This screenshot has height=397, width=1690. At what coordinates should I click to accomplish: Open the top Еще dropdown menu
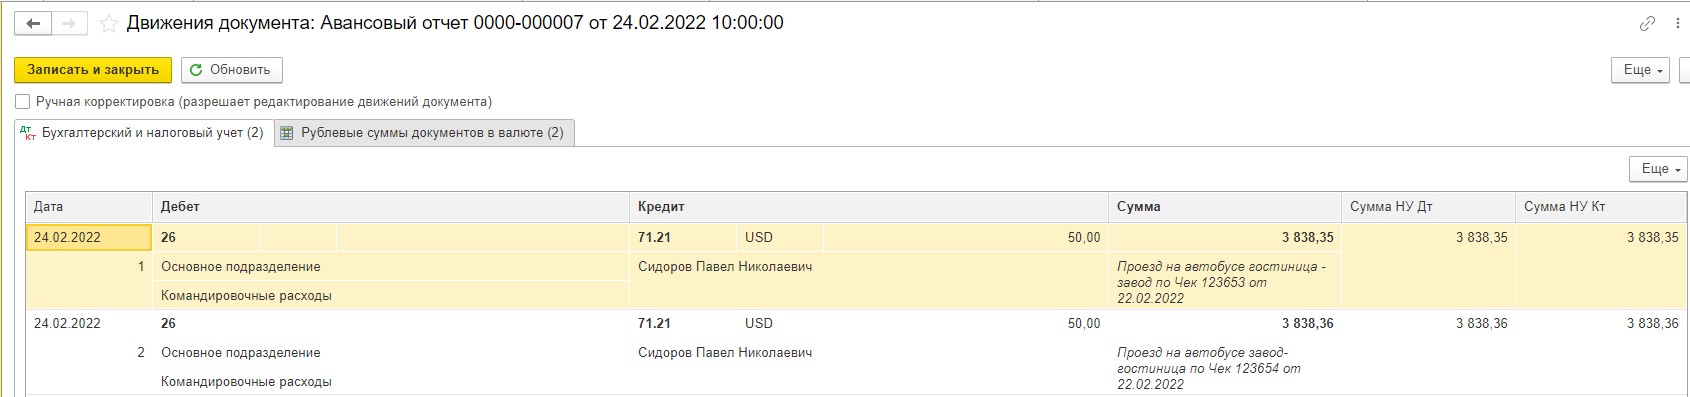(x=1641, y=70)
